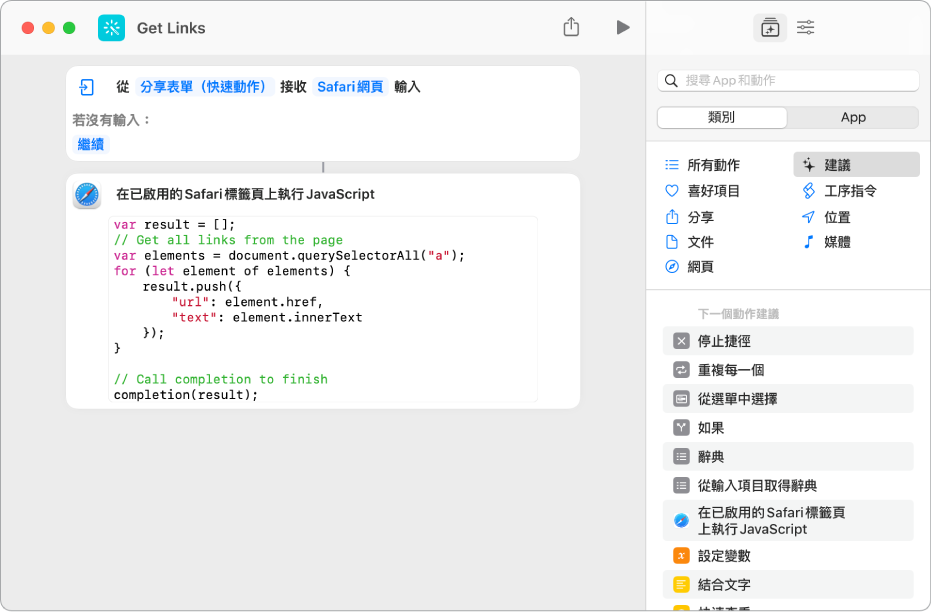This screenshot has height=612, width=931.
Task: Toggle the shortcut details sliders panel
Action: tap(805, 27)
